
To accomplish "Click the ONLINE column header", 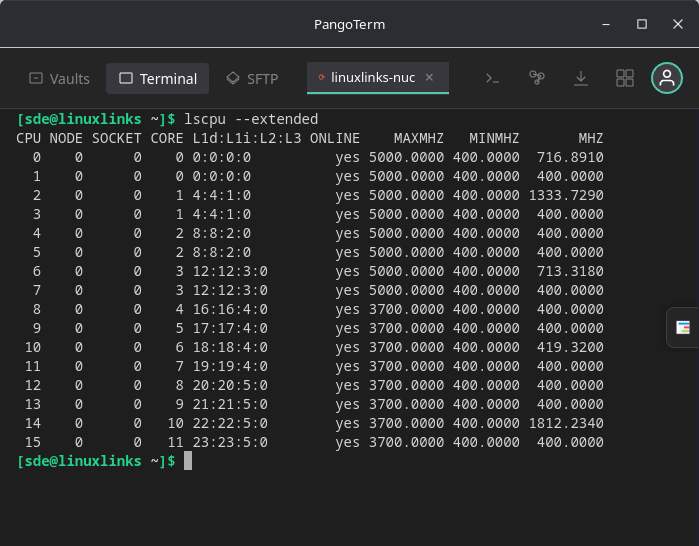I will click(x=335, y=139).
